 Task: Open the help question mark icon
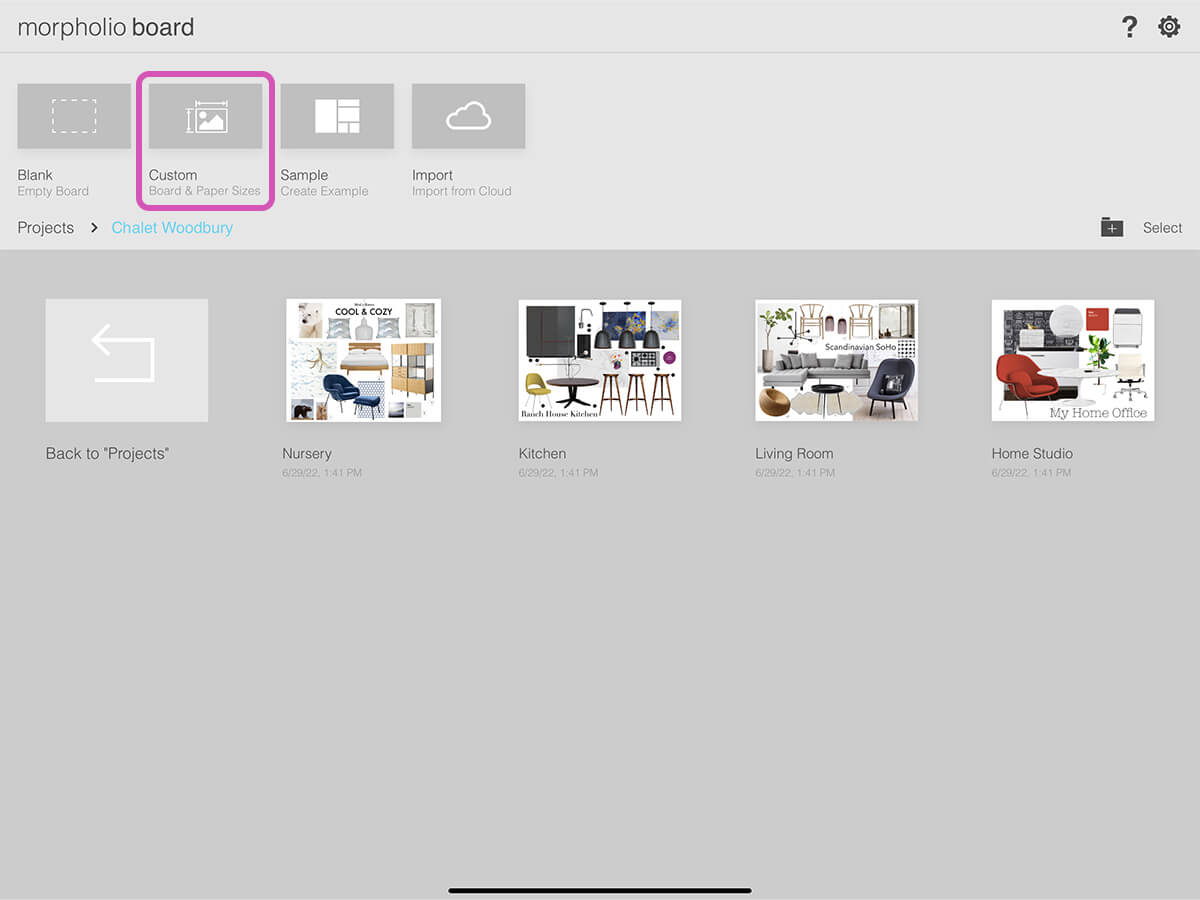point(1129,27)
